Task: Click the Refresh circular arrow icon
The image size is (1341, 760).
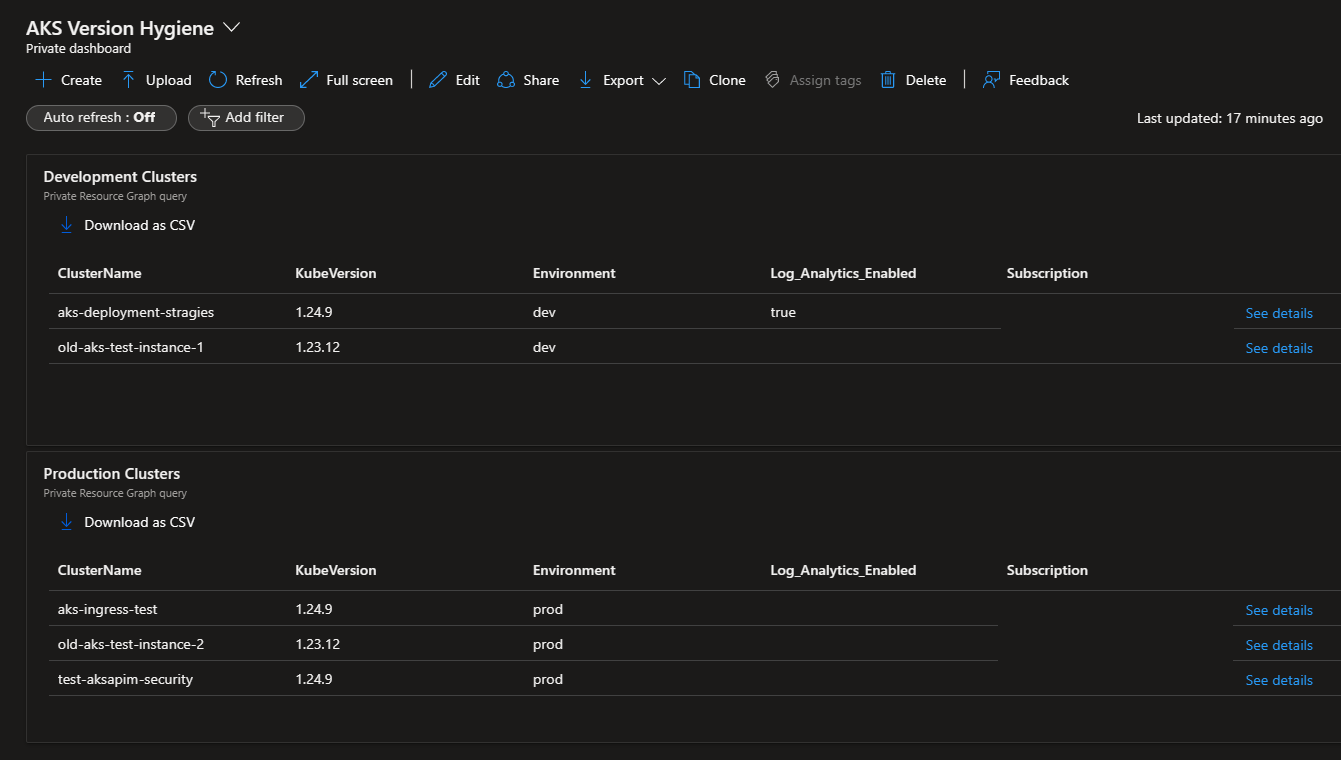Action: pos(218,80)
